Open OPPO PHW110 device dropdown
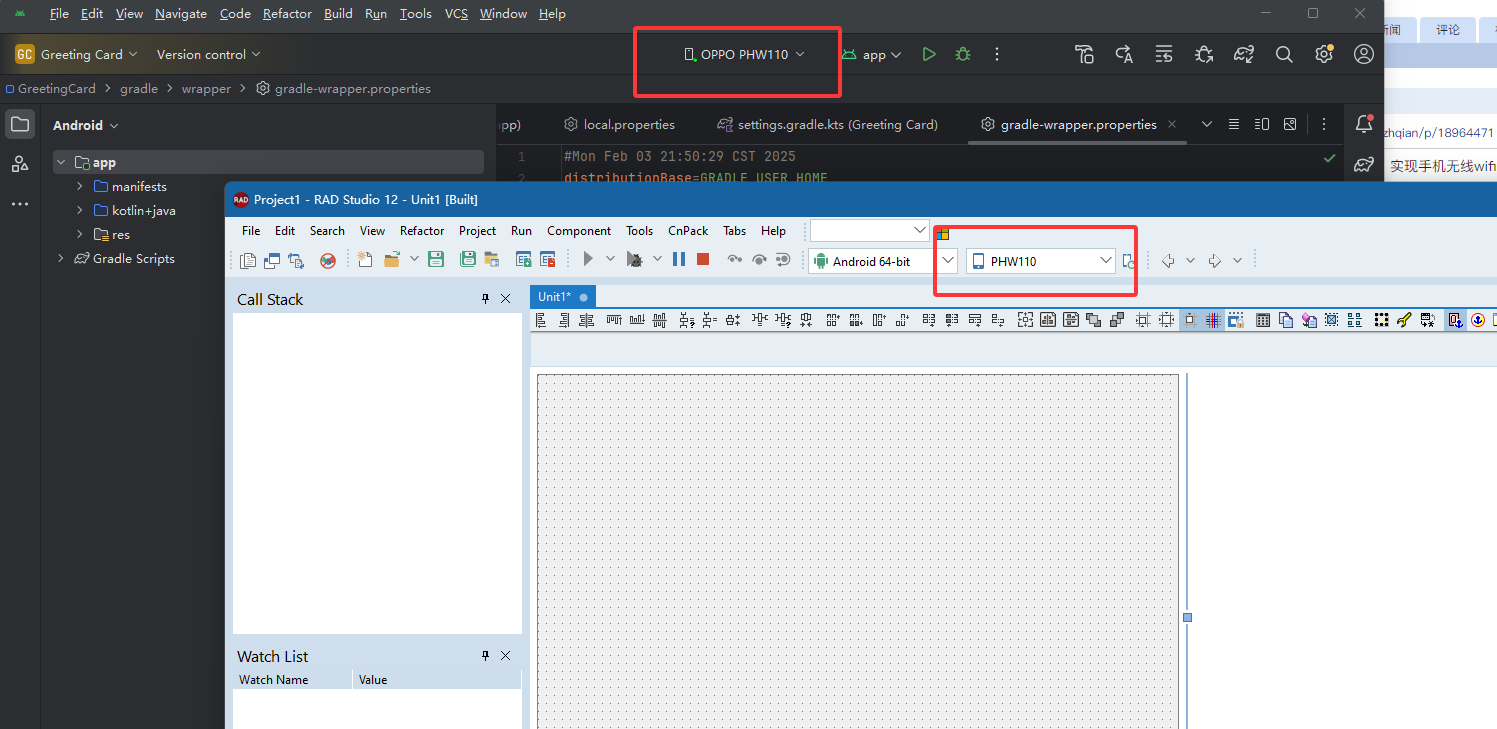 click(x=744, y=55)
